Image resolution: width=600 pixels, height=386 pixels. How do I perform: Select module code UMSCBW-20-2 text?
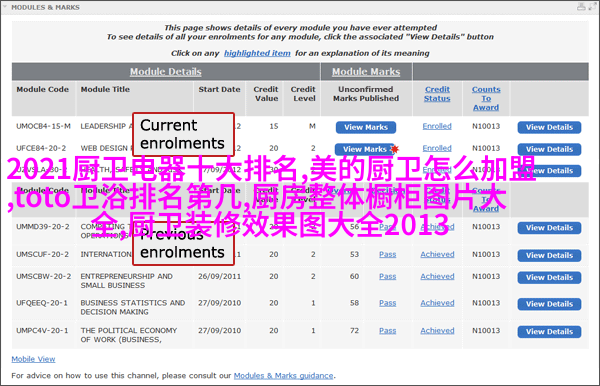(43, 276)
